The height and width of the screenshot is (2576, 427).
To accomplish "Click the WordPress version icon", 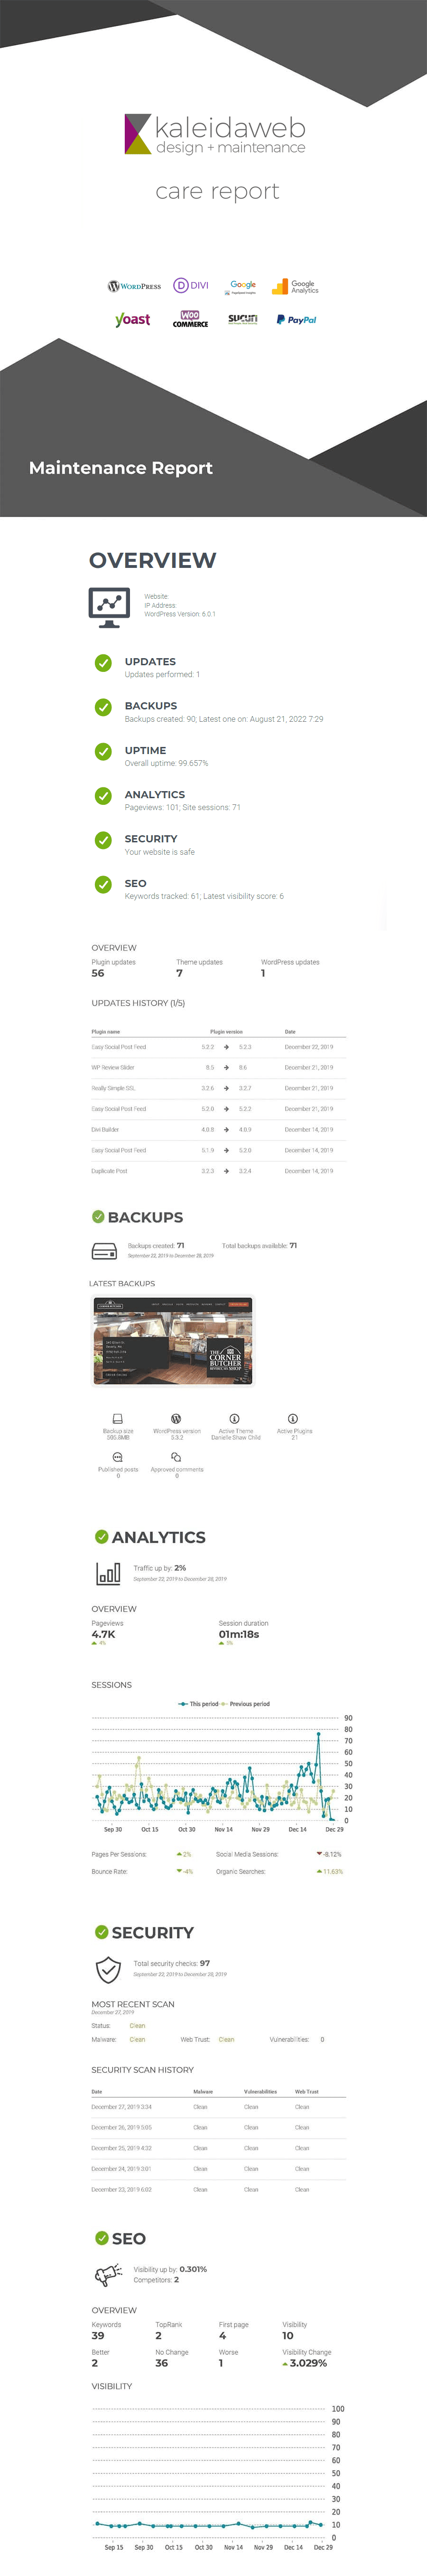I will coord(176,1419).
